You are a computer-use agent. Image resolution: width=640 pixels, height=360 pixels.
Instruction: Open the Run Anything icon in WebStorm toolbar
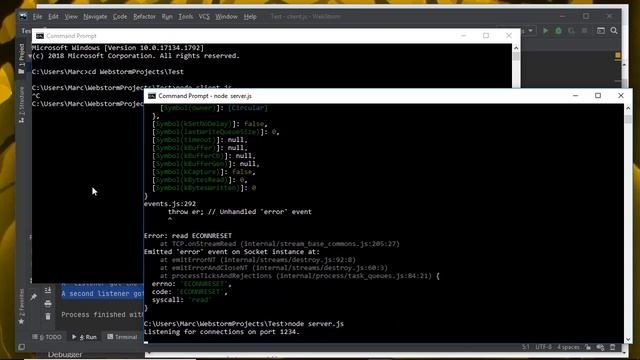click(x=601, y=31)
